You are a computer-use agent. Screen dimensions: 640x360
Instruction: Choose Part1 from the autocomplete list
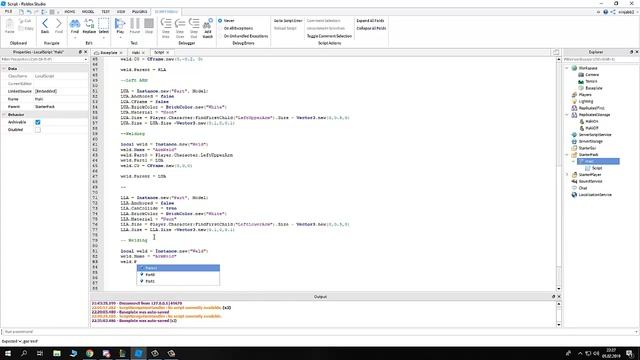(178, 281)
